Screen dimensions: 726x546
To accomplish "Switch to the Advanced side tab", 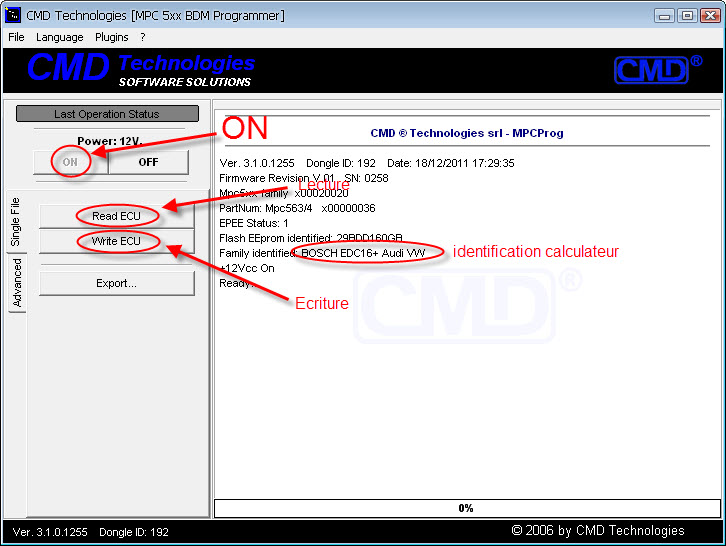I will click(17, 284).
